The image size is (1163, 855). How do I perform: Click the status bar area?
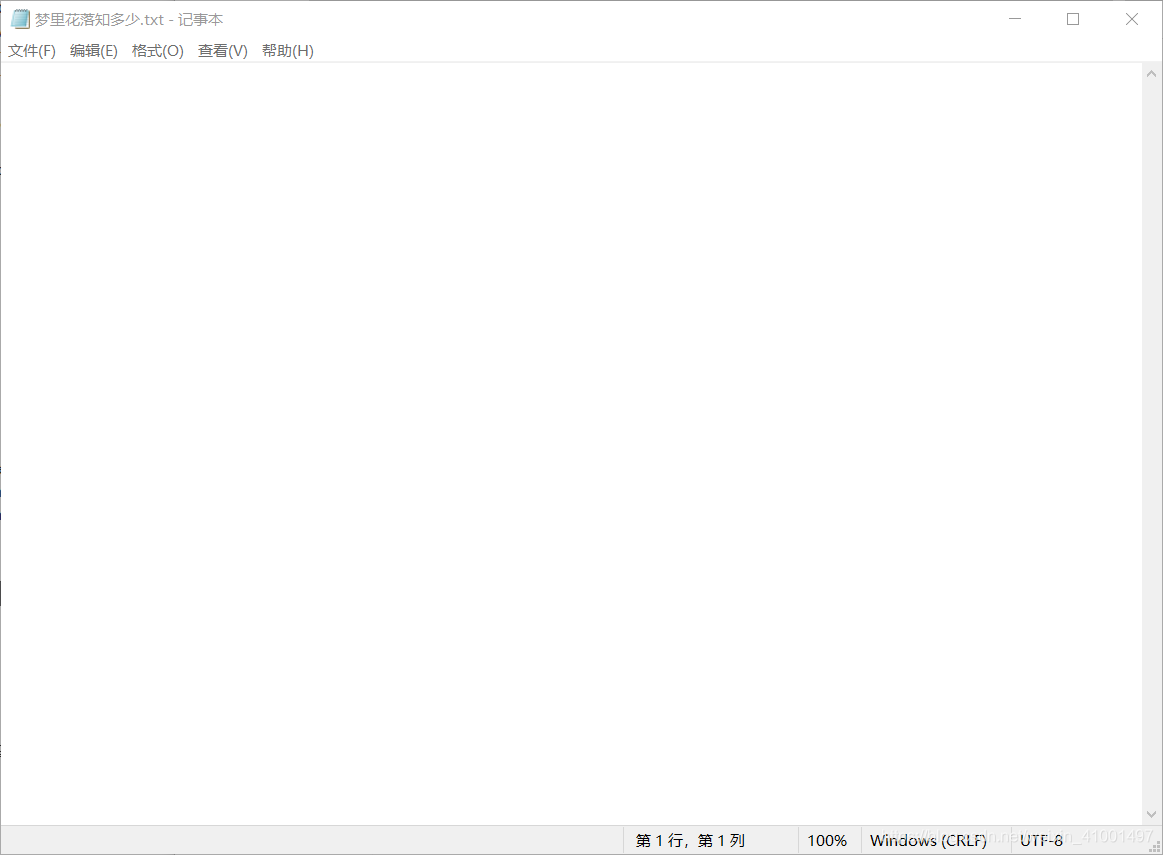400,840
